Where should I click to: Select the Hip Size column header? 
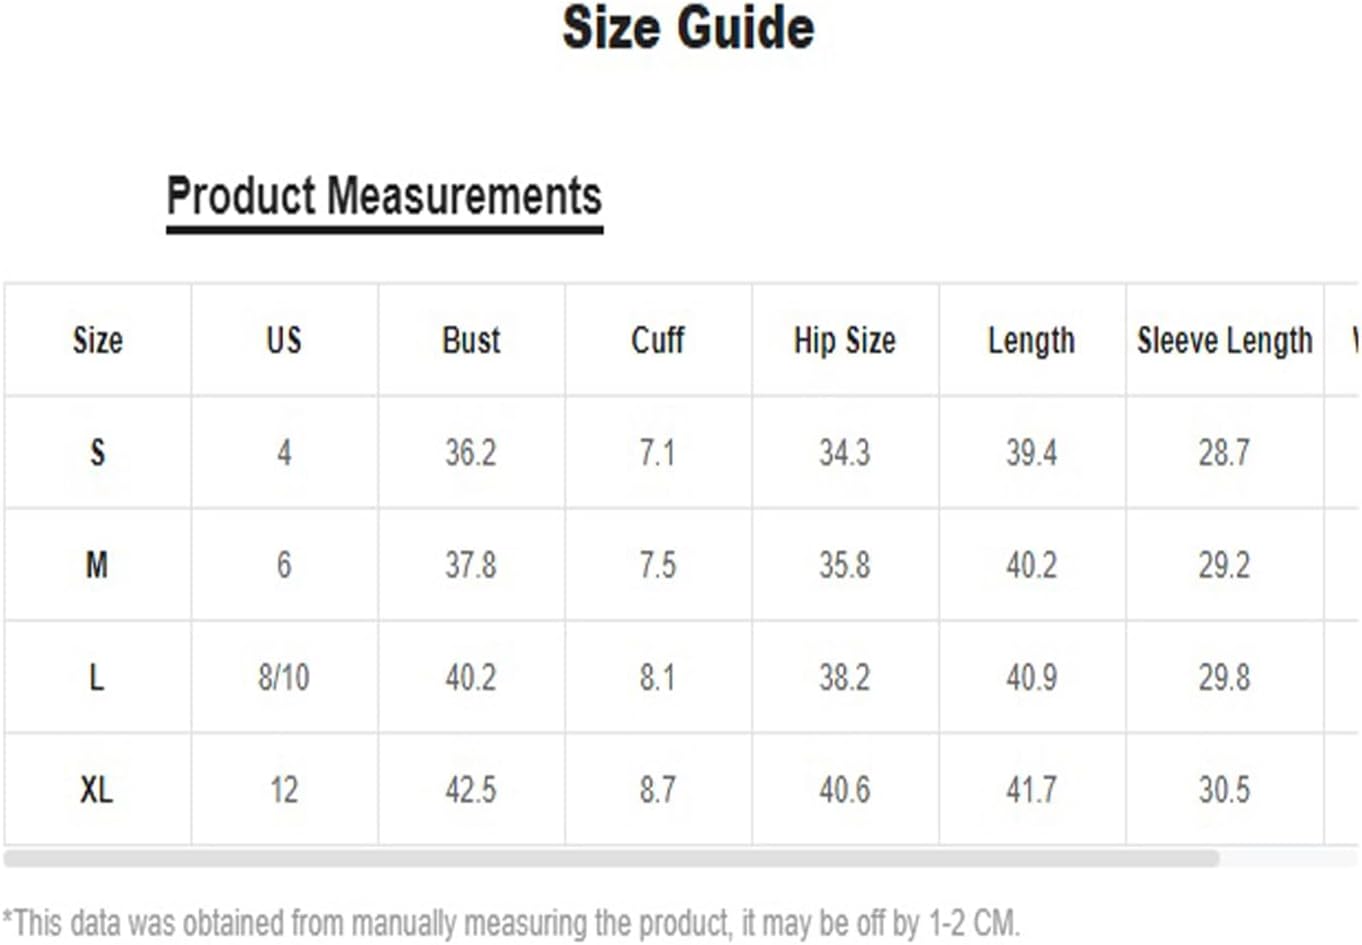click(x=845, y=341)
